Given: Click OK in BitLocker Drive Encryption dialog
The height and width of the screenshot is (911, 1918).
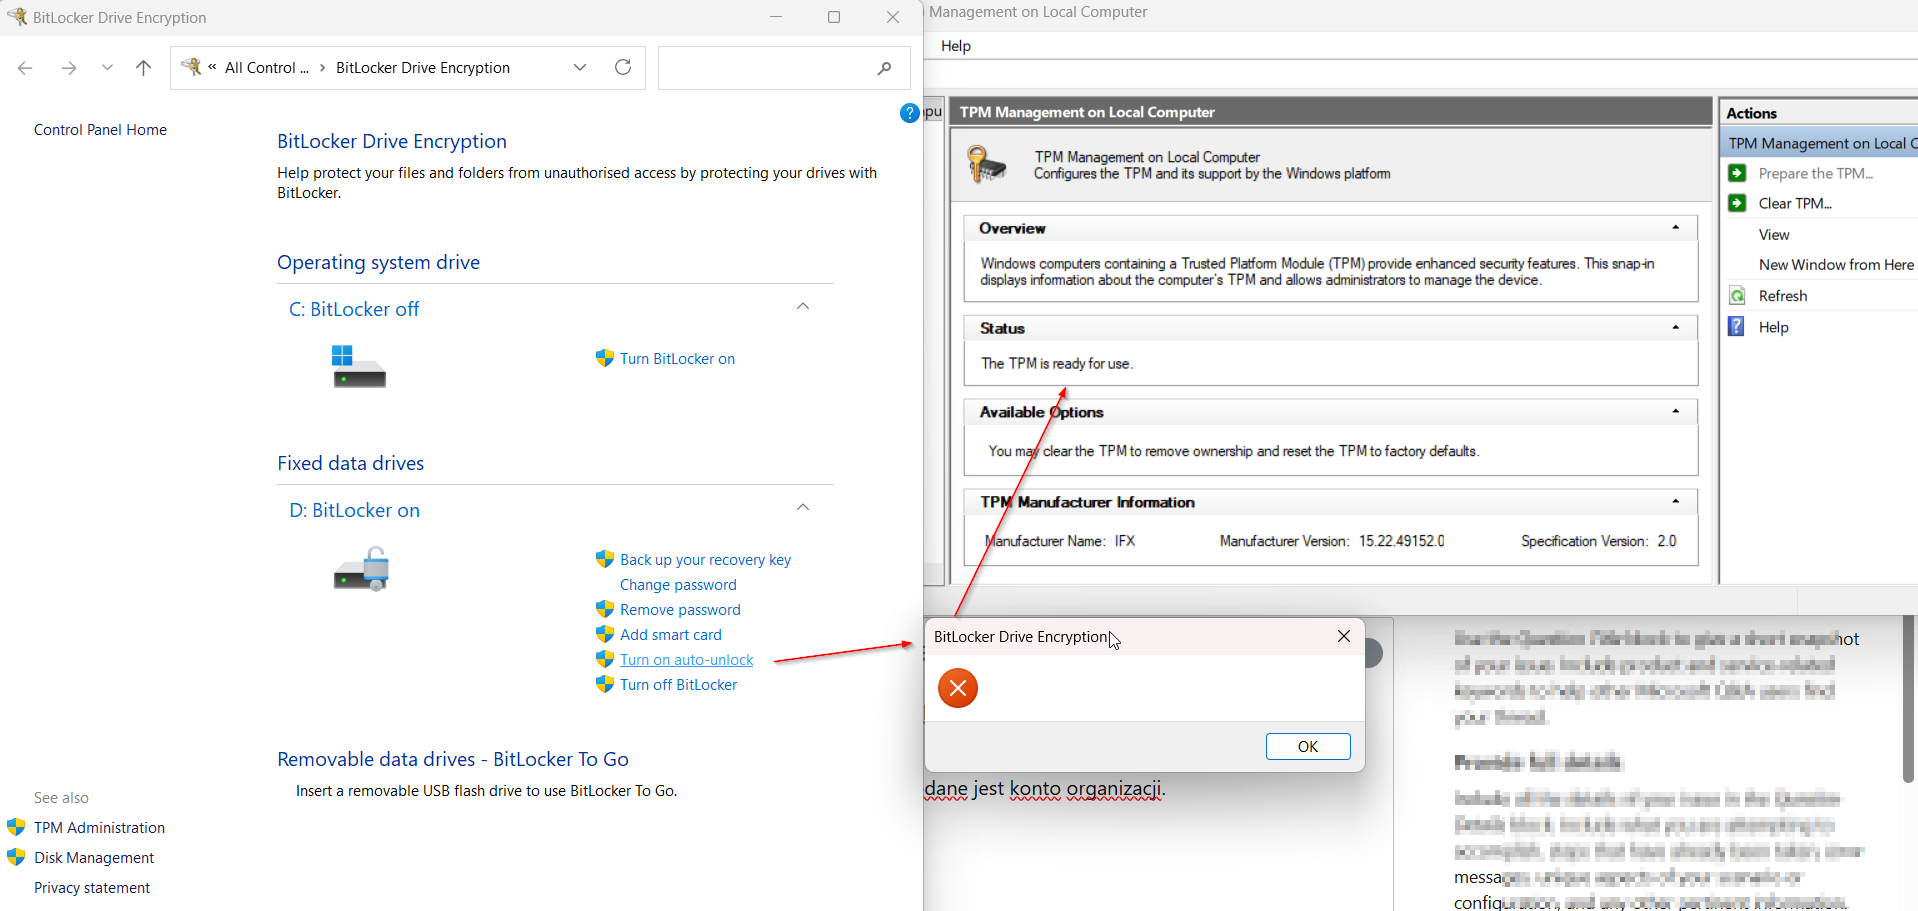Looking at the screenshot, I should [x=1308, y=747].
